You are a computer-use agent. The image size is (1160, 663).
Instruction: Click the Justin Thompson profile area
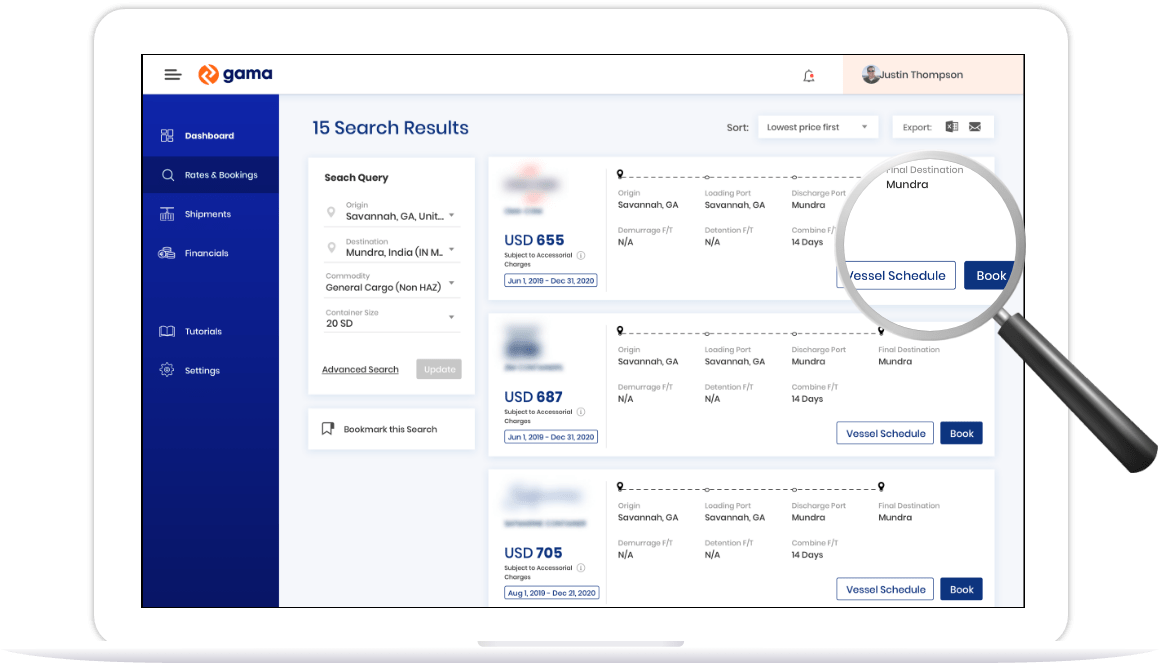(x=921, y=74)
